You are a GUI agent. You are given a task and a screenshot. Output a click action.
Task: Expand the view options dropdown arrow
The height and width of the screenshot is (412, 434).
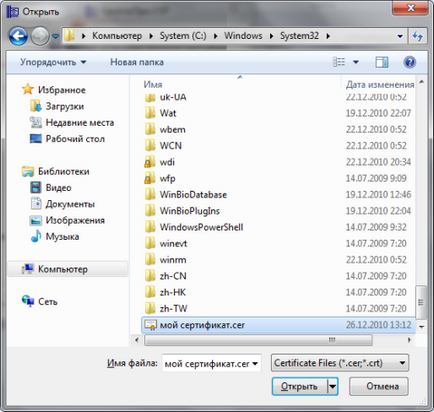356,62
